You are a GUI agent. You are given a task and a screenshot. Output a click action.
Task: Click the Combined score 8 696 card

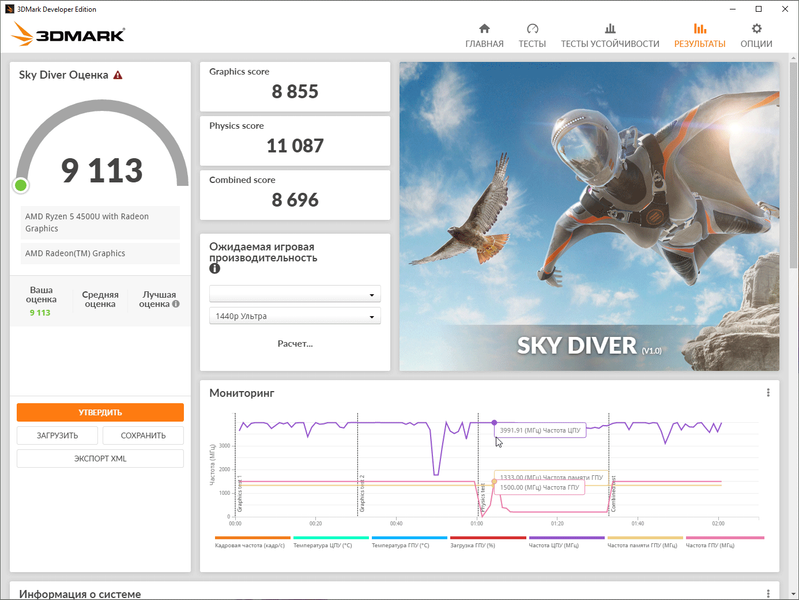(x=295, y=195)
